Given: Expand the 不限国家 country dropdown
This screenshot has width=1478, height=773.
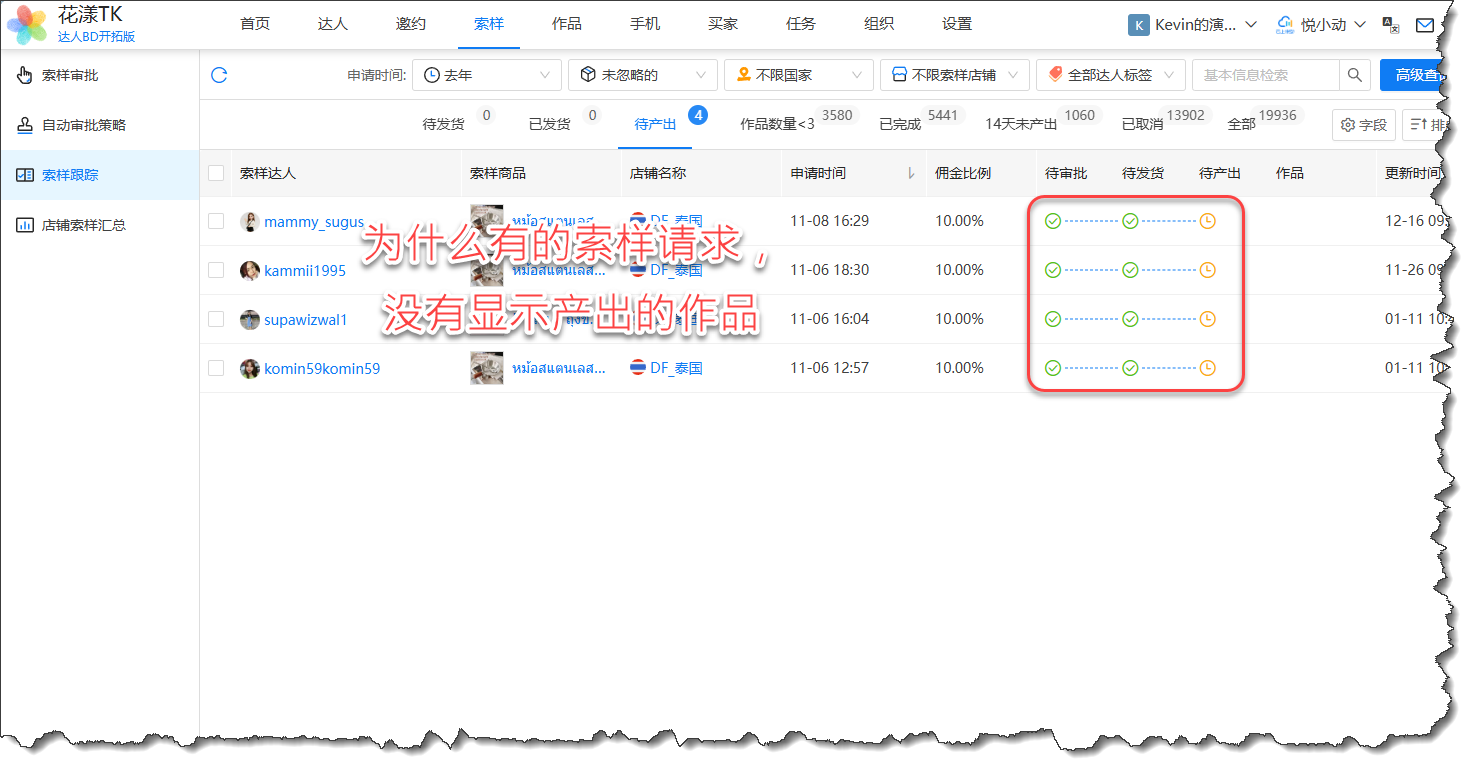Looking at the screenshot, I should 798,75.
